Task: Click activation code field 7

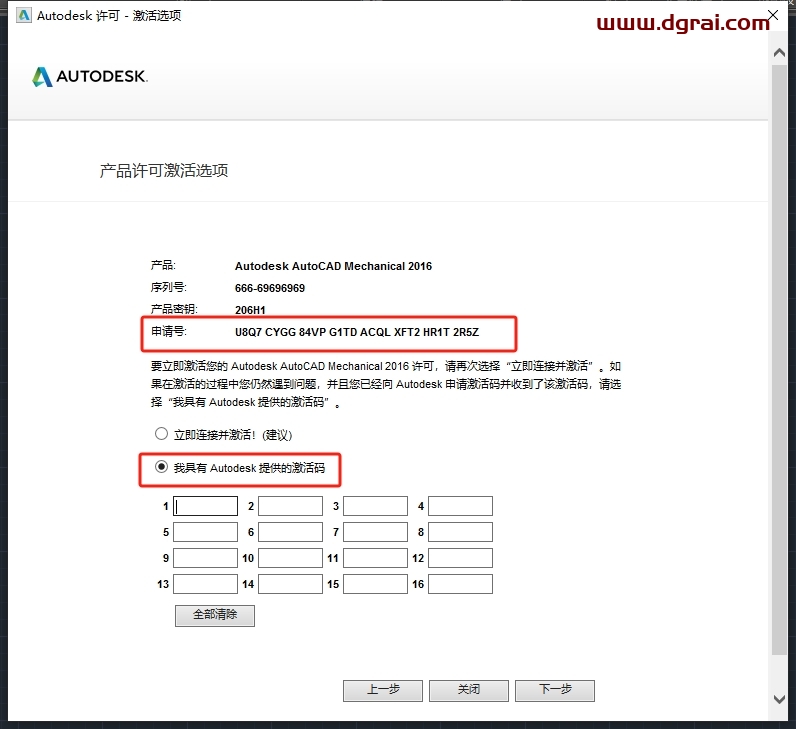Action: click(376, 532)
